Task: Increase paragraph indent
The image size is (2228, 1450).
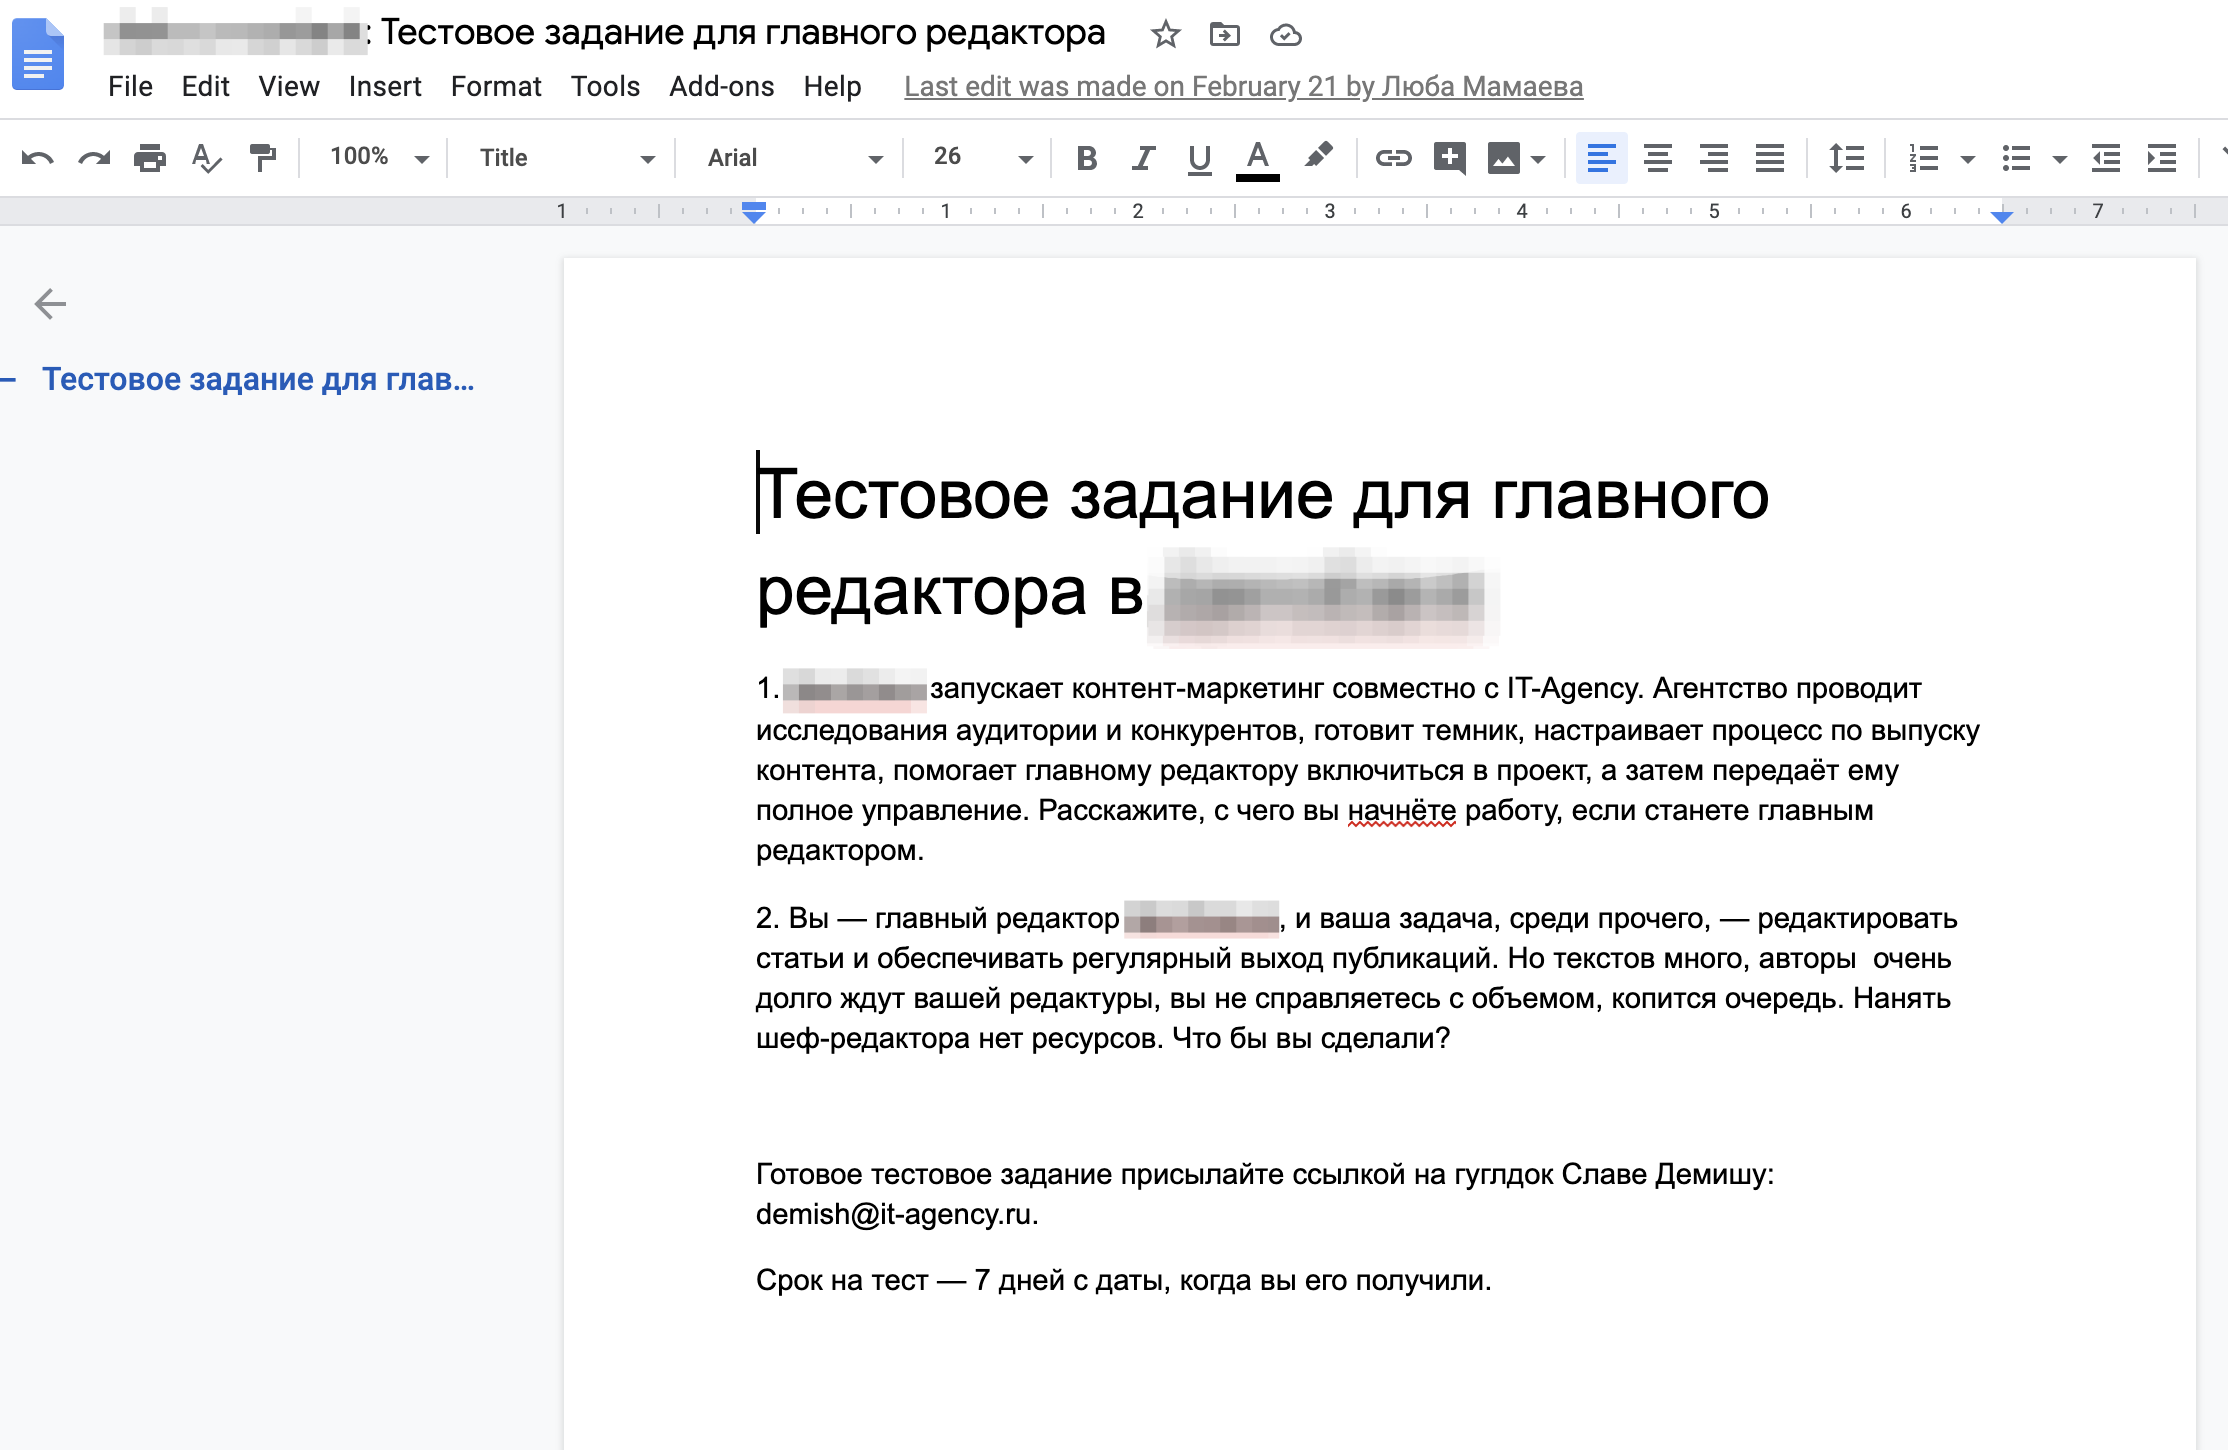Action: (x=2161, y=158)
